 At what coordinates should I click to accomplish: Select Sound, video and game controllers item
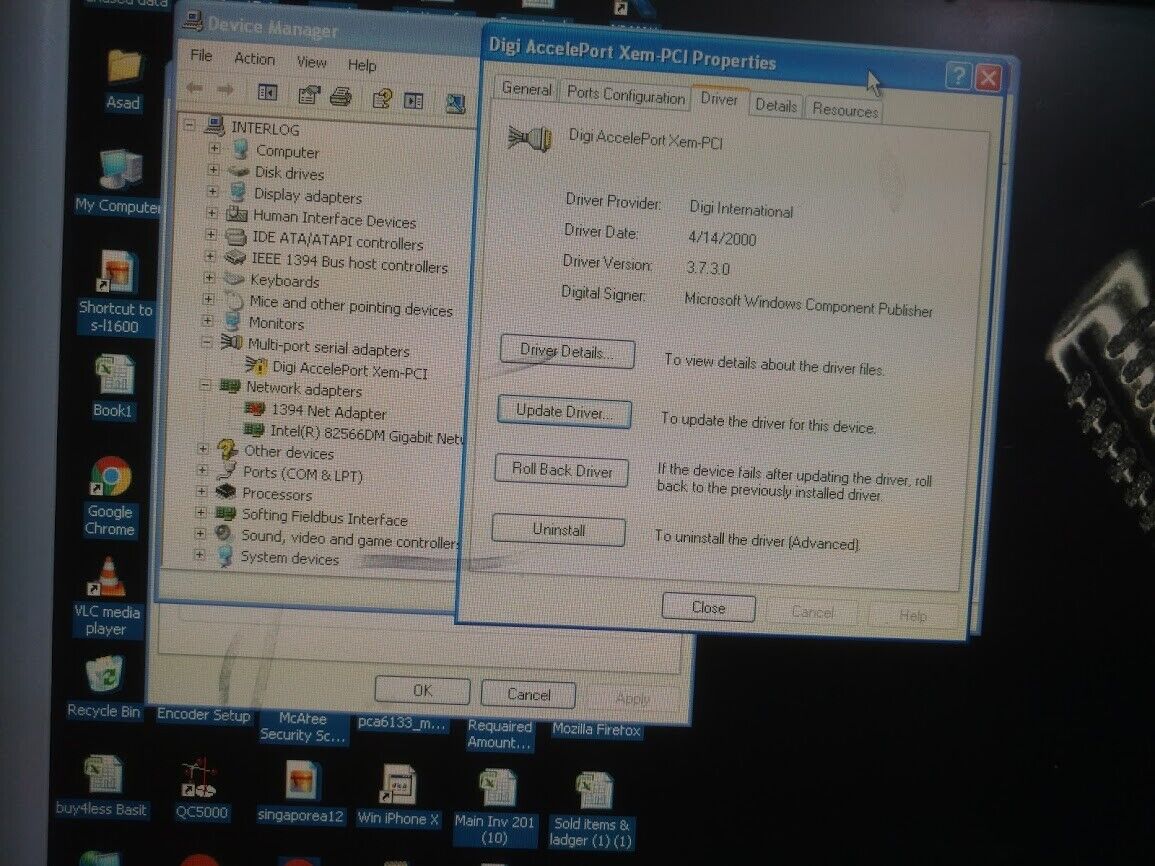pyautogui.click(x=350, y=539)
